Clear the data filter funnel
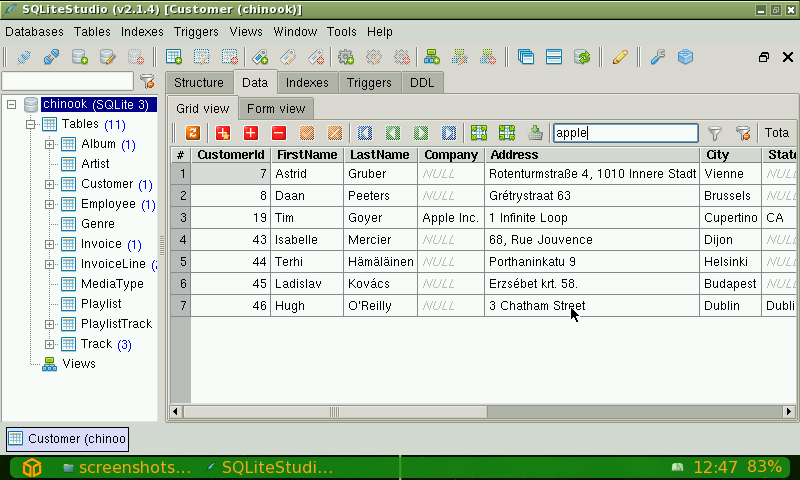This screenshot has height=480, width=800. 743,133
